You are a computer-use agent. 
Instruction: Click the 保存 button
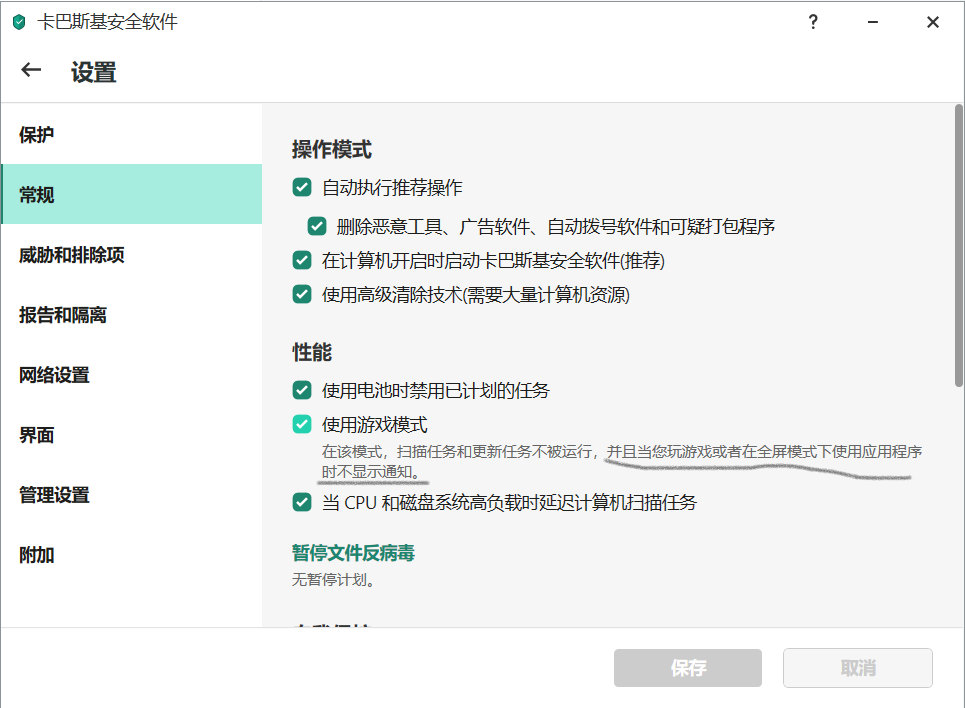pyautogui.click(x=688, y=668)
